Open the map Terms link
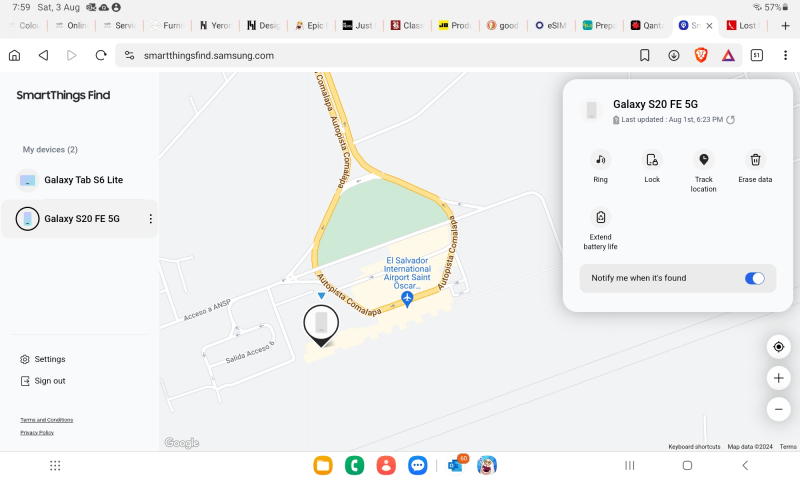Screen dimensions: 800x480 click(x=788, y=446)
